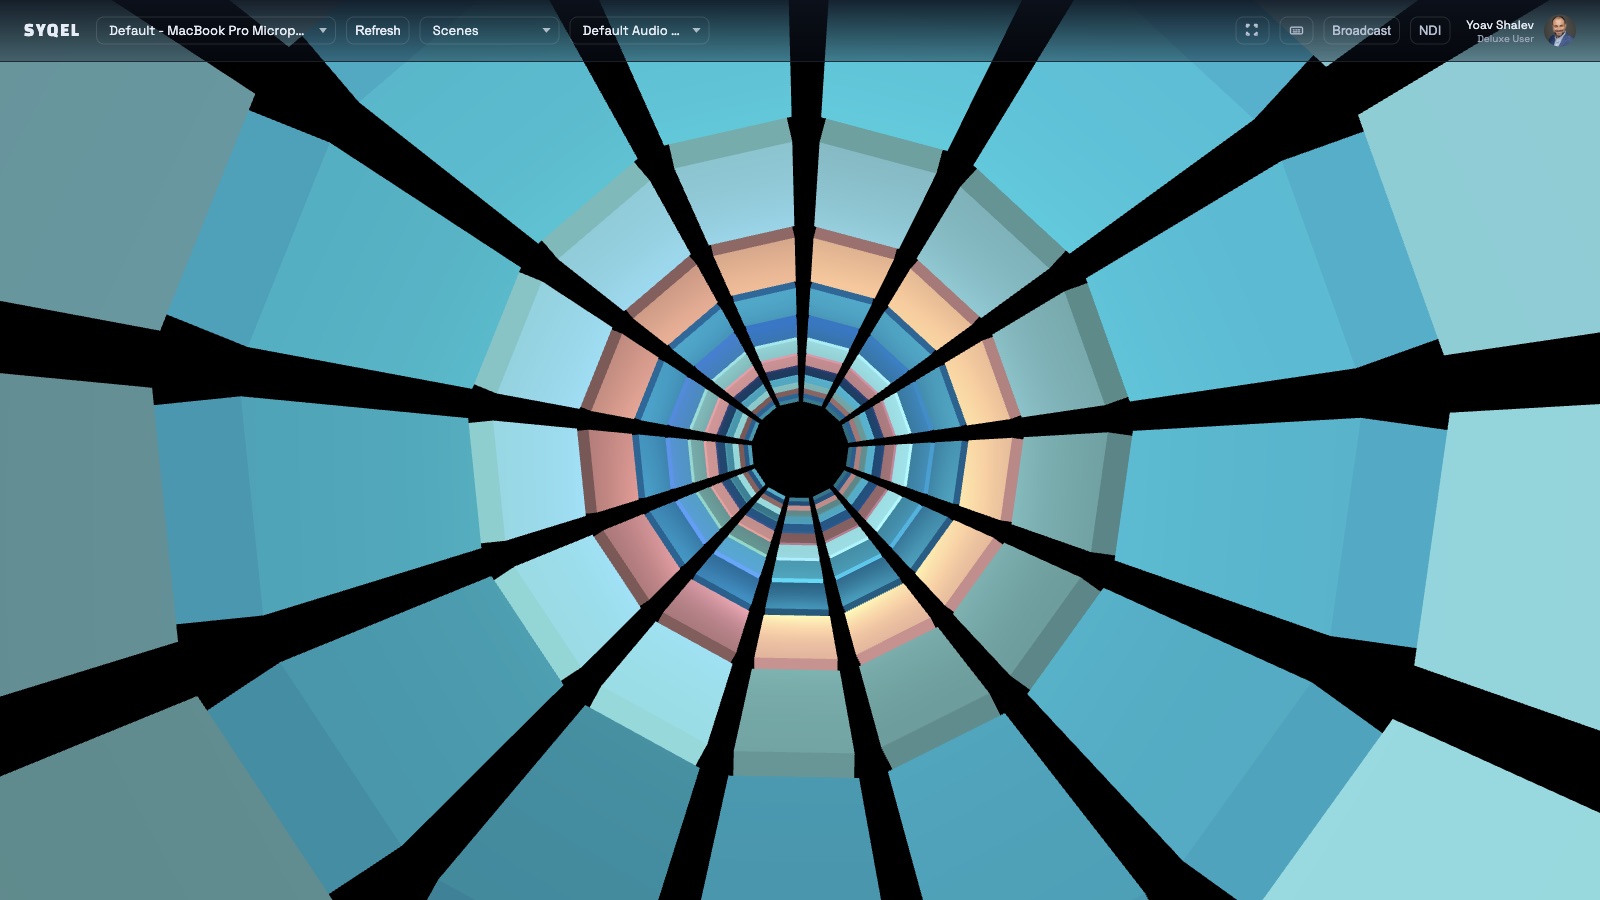
Task: Click the NDI button
Action: 1430,30
